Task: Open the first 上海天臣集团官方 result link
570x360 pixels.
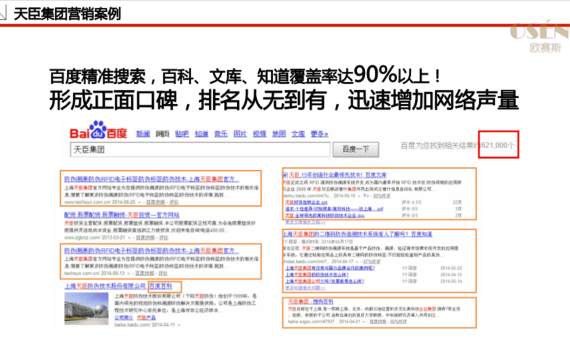Action: coord(152,179)
